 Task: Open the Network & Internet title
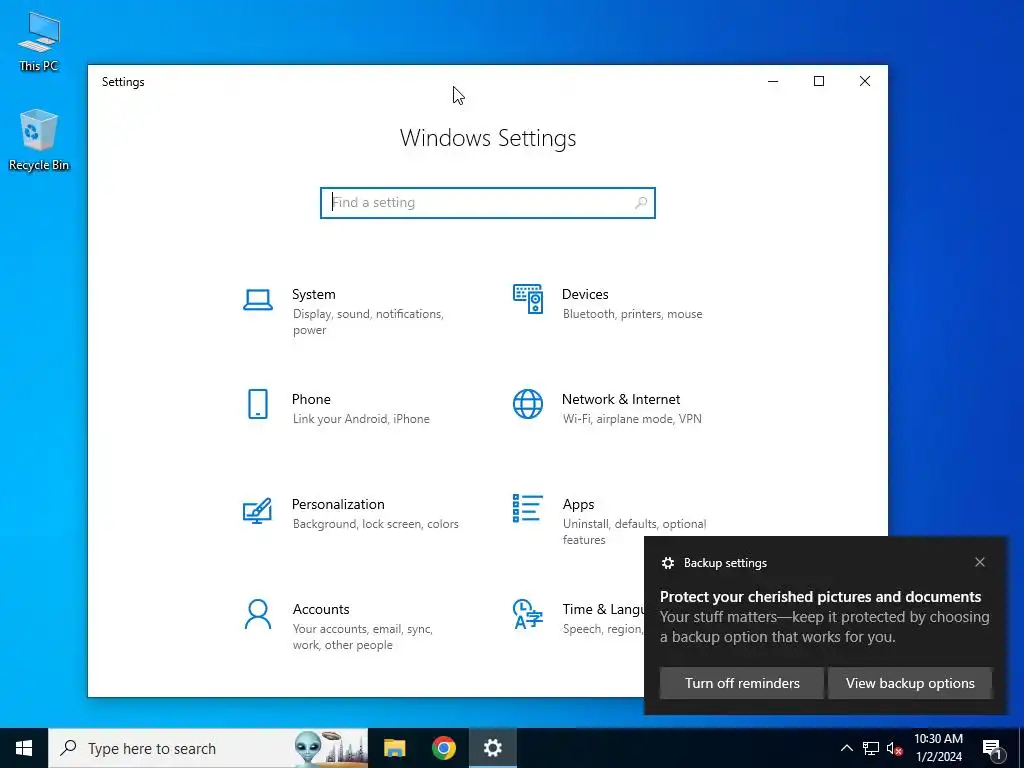click(621, 400)
